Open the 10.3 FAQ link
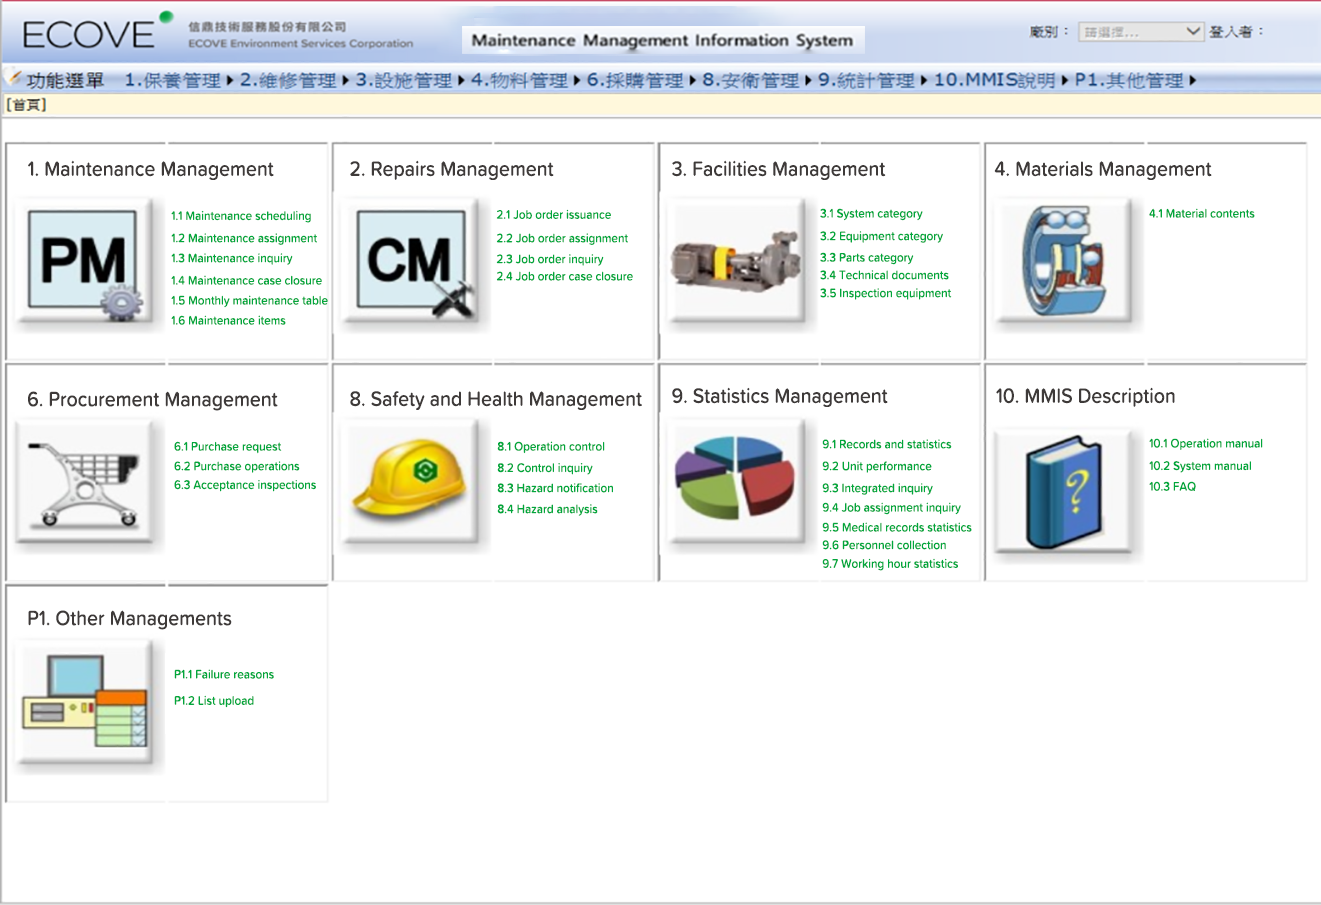Screen dimensions: 1321x905 [1172, 487]
